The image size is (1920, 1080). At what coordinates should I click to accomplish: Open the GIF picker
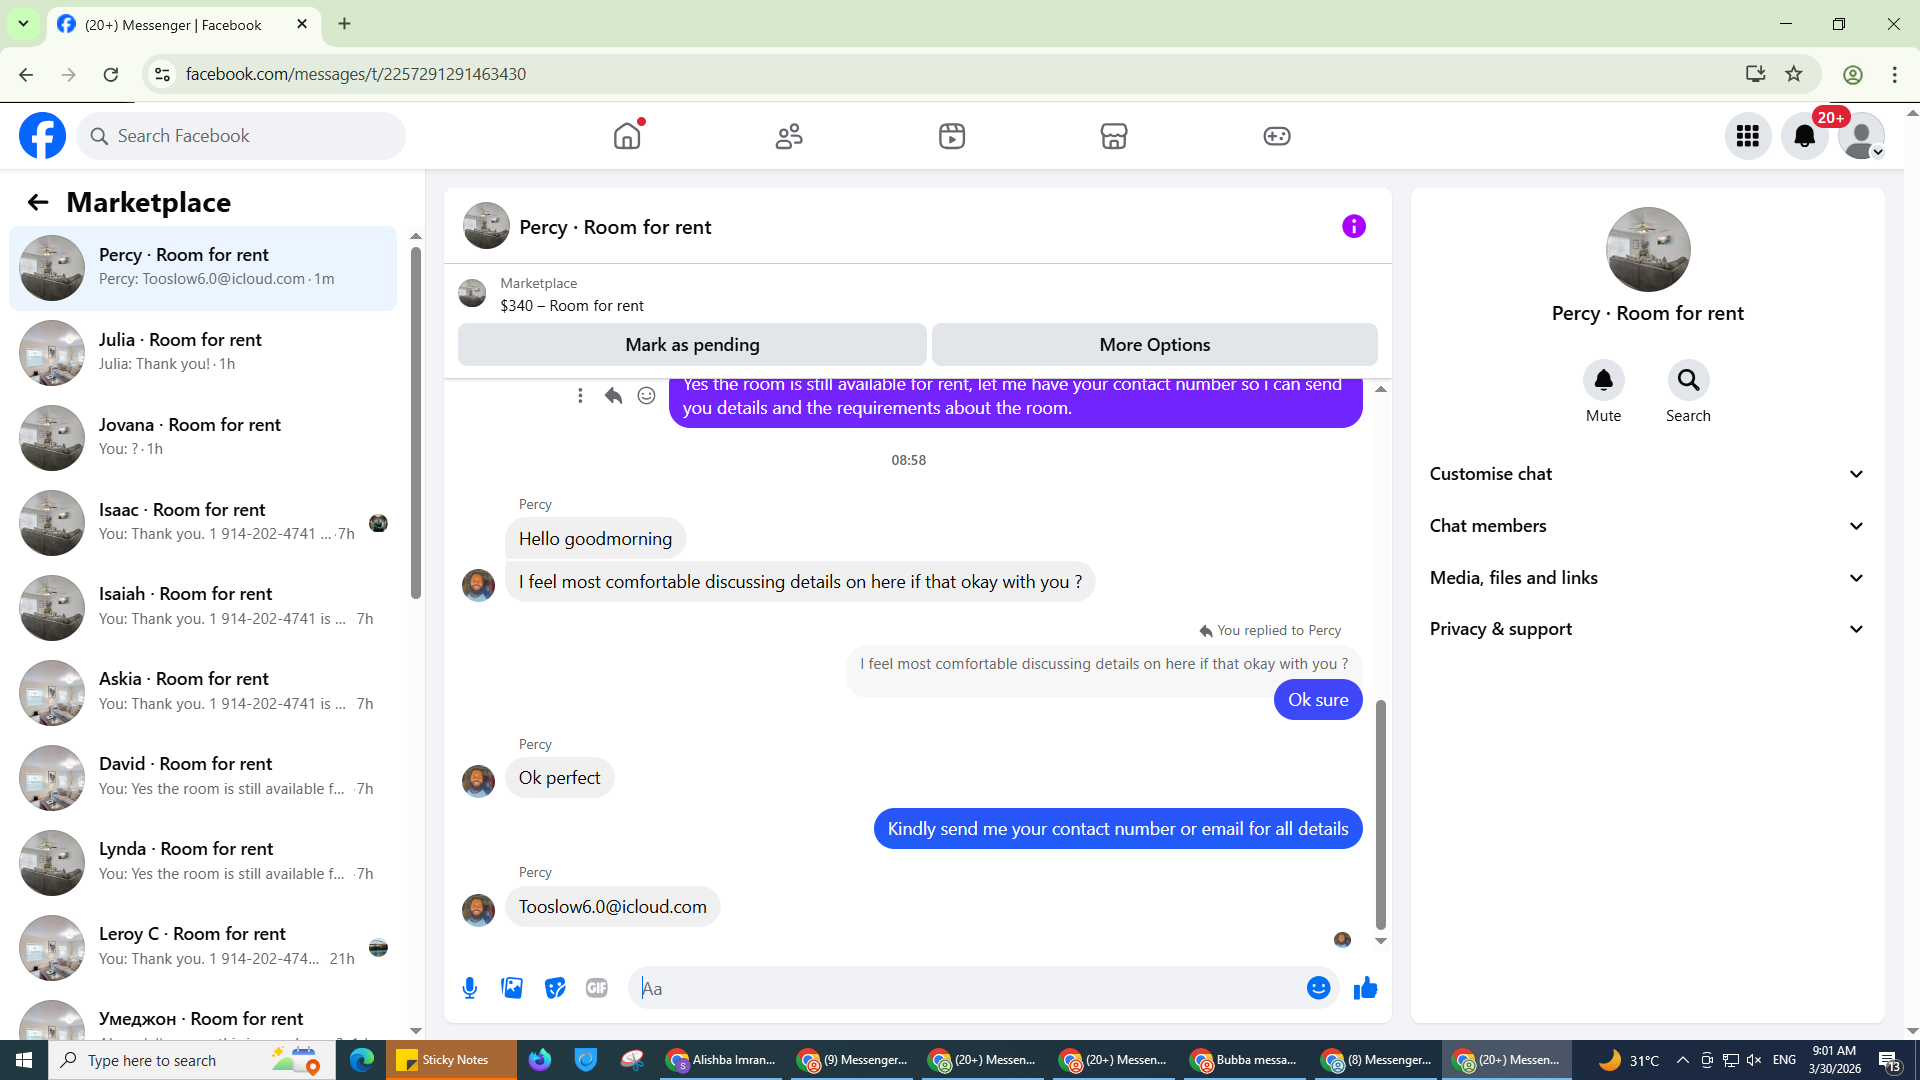[597, 988]
